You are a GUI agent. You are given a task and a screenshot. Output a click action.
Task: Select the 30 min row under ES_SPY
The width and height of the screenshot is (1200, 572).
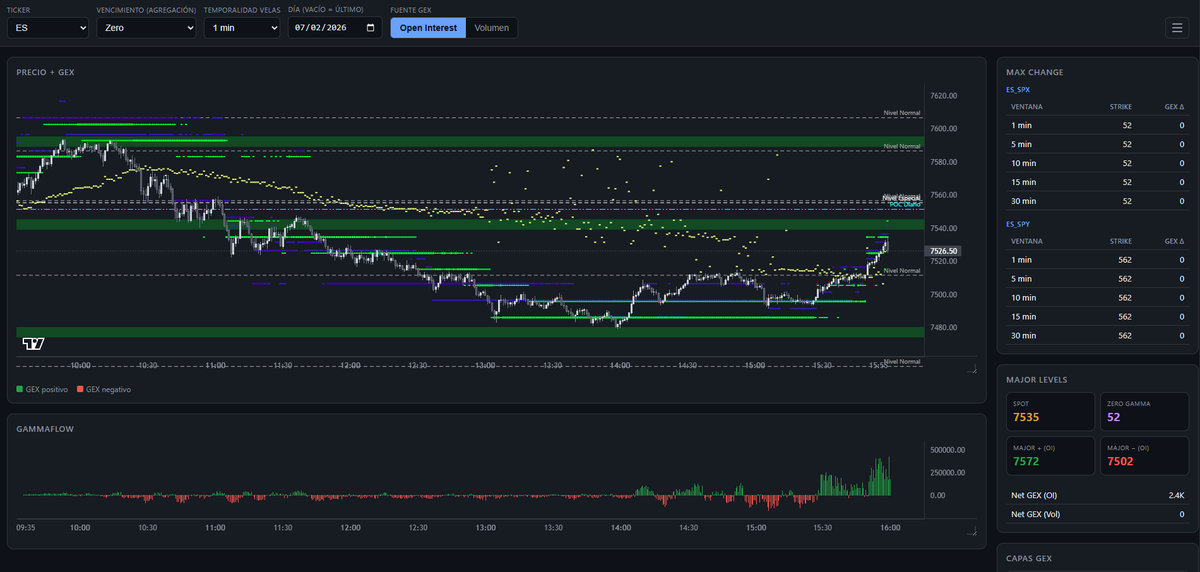[1097, 336]
